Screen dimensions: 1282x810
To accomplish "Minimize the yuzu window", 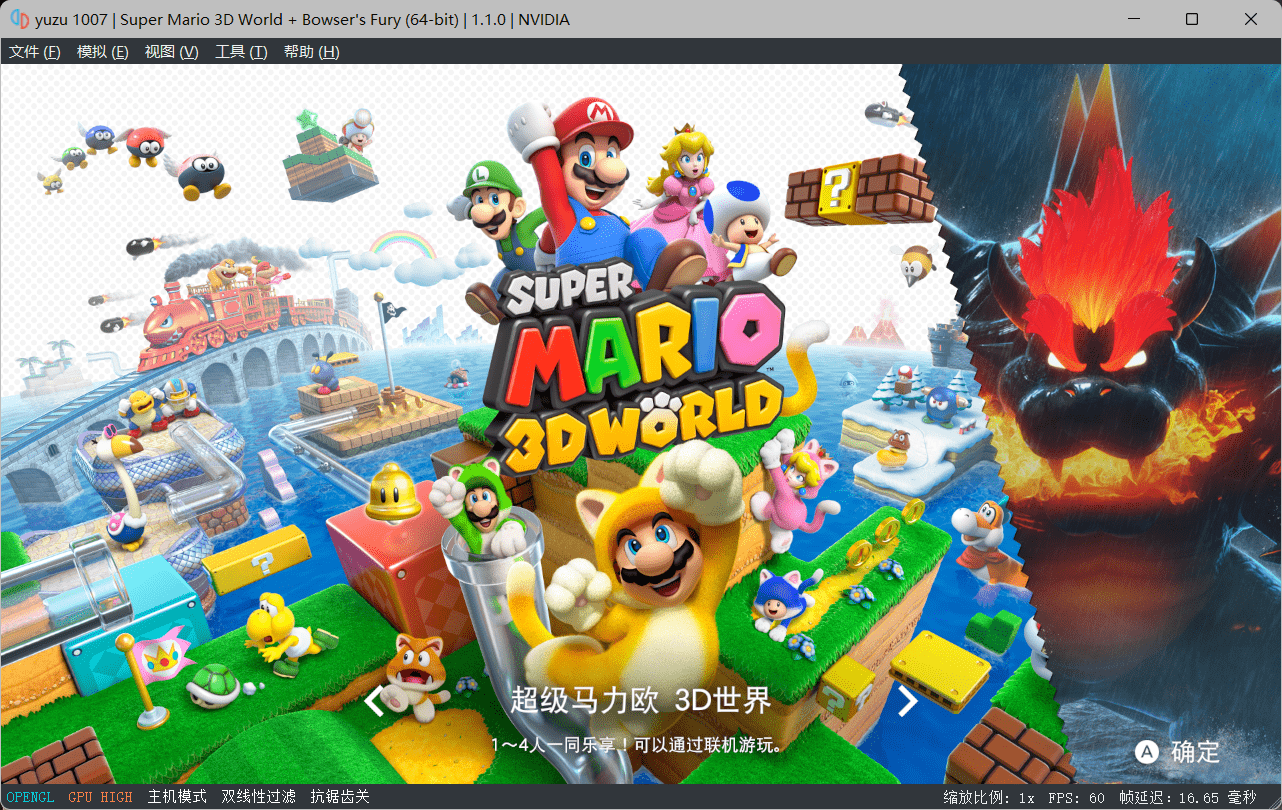I will pos(1133,19).
